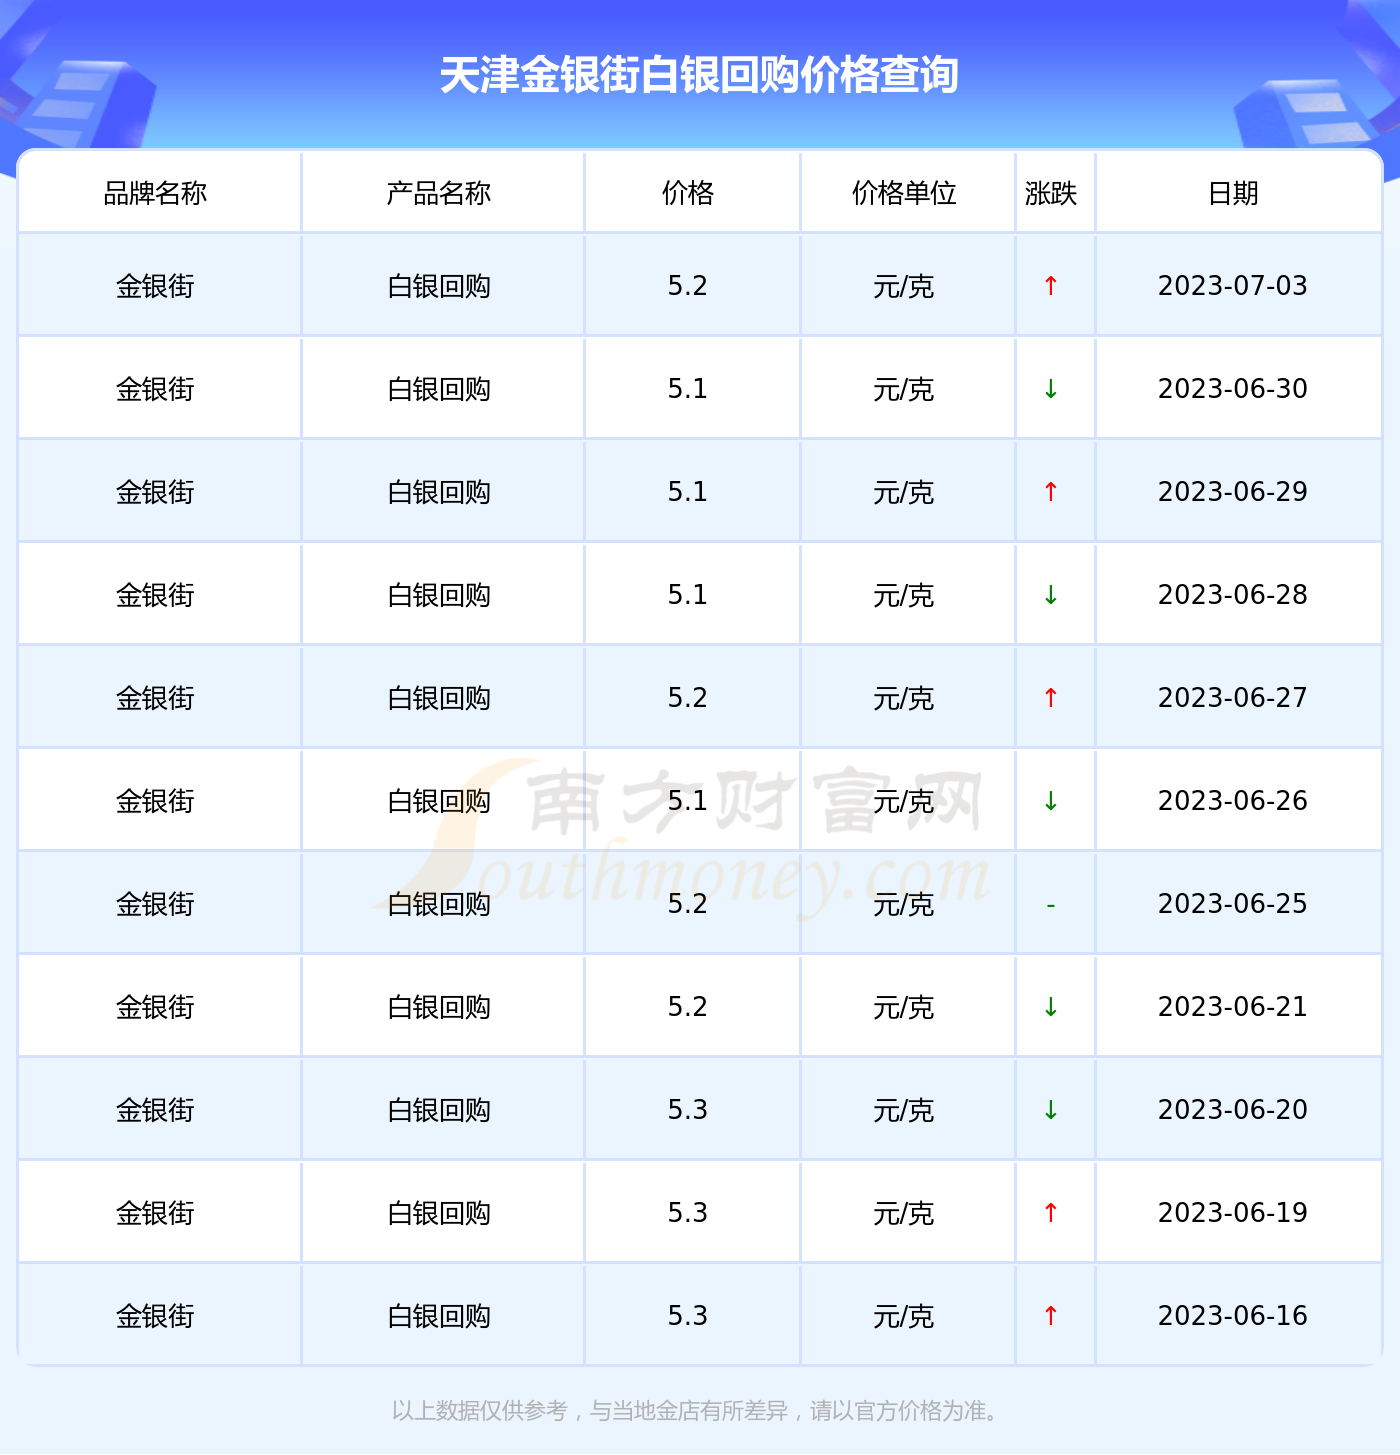Viewport: 1400px width, 1455px height.
Task: Click price 5.1 in the 2023-06-28 row
Action: click(x=688, y=595)
